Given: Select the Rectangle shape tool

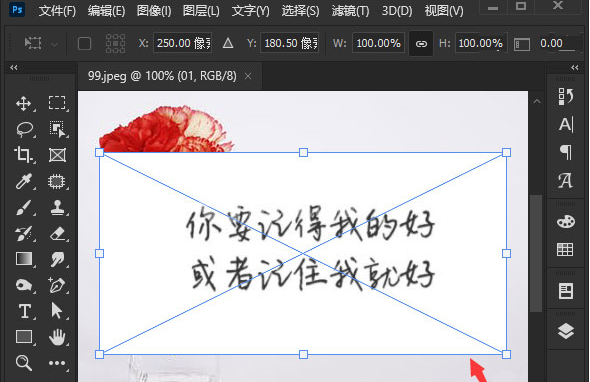Looking at the screenshot, I should (x=24, y=336).
